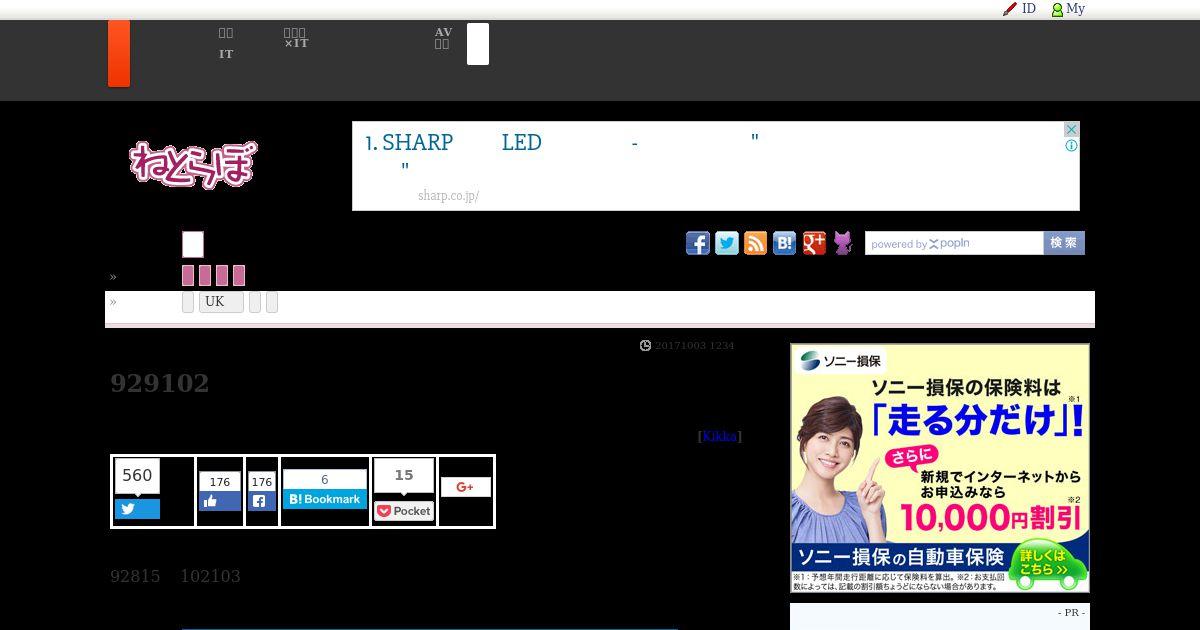Open the Facebook page icon

(x=698, y=243)
